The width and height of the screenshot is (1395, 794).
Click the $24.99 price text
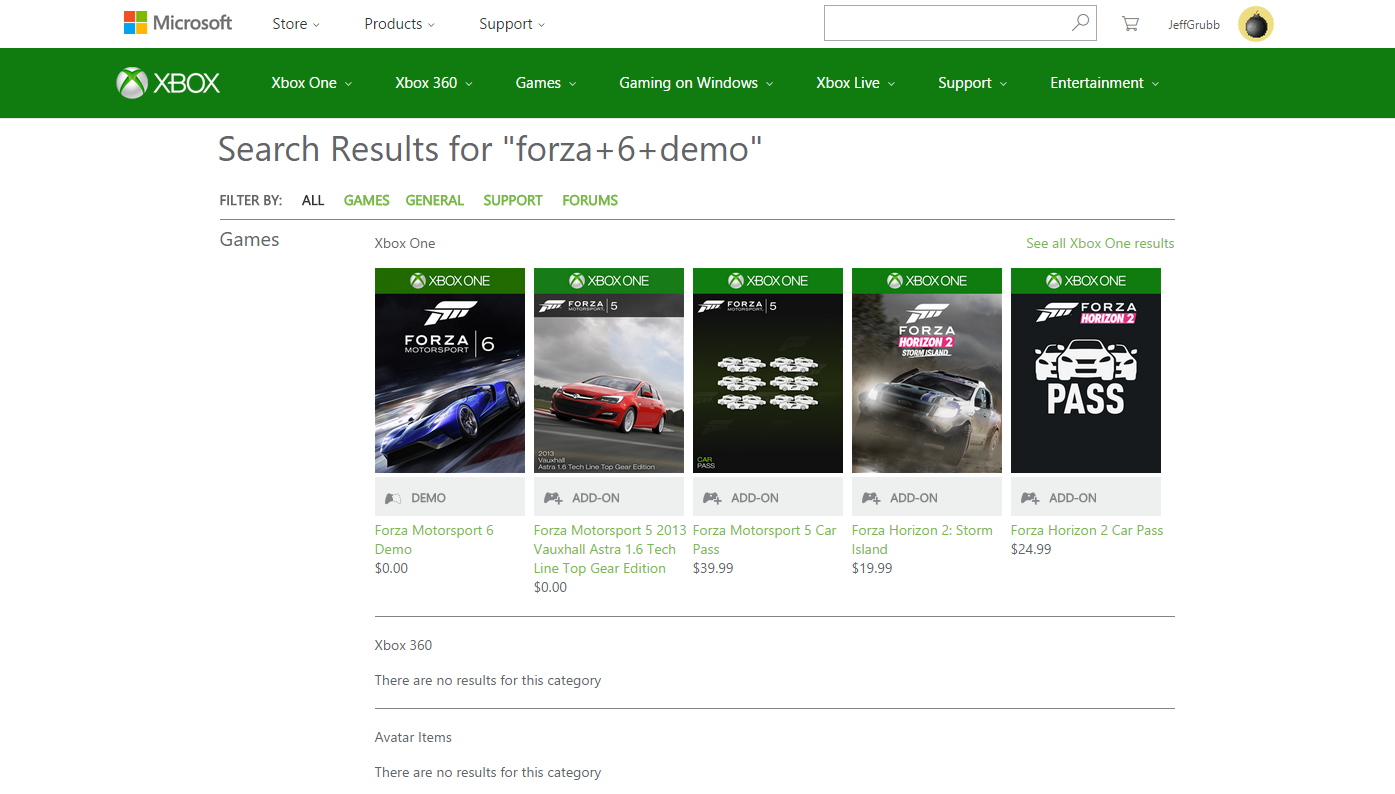pos(1031,549)
